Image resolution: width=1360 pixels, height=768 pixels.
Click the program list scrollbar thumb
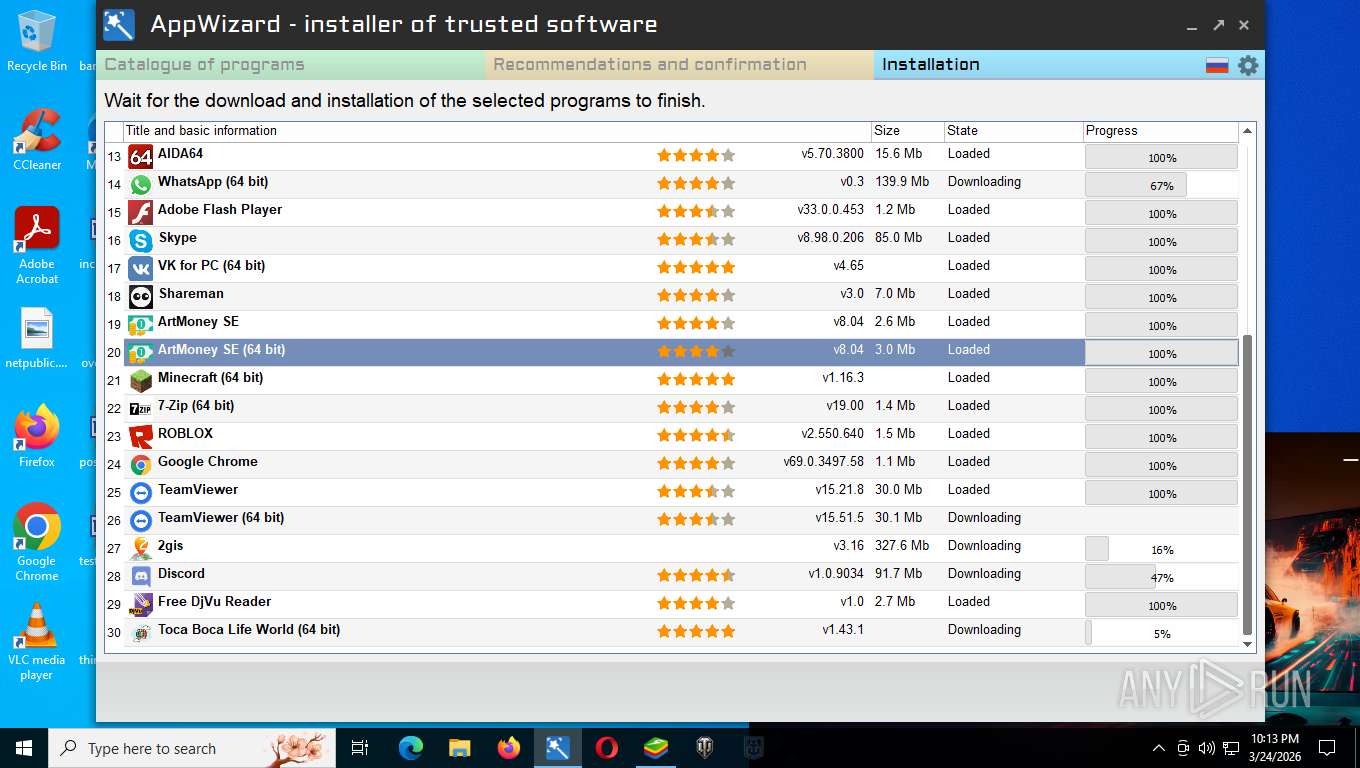[x=1247, y=485]
